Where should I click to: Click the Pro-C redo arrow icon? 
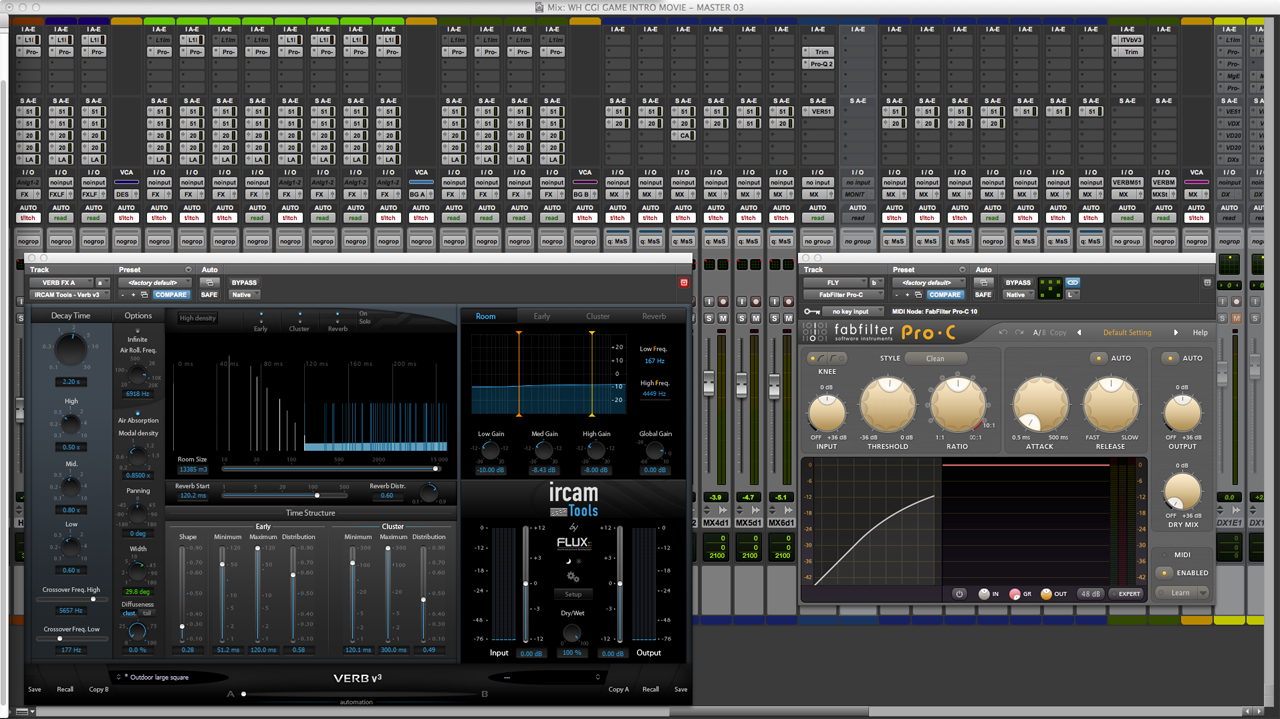1020,332
